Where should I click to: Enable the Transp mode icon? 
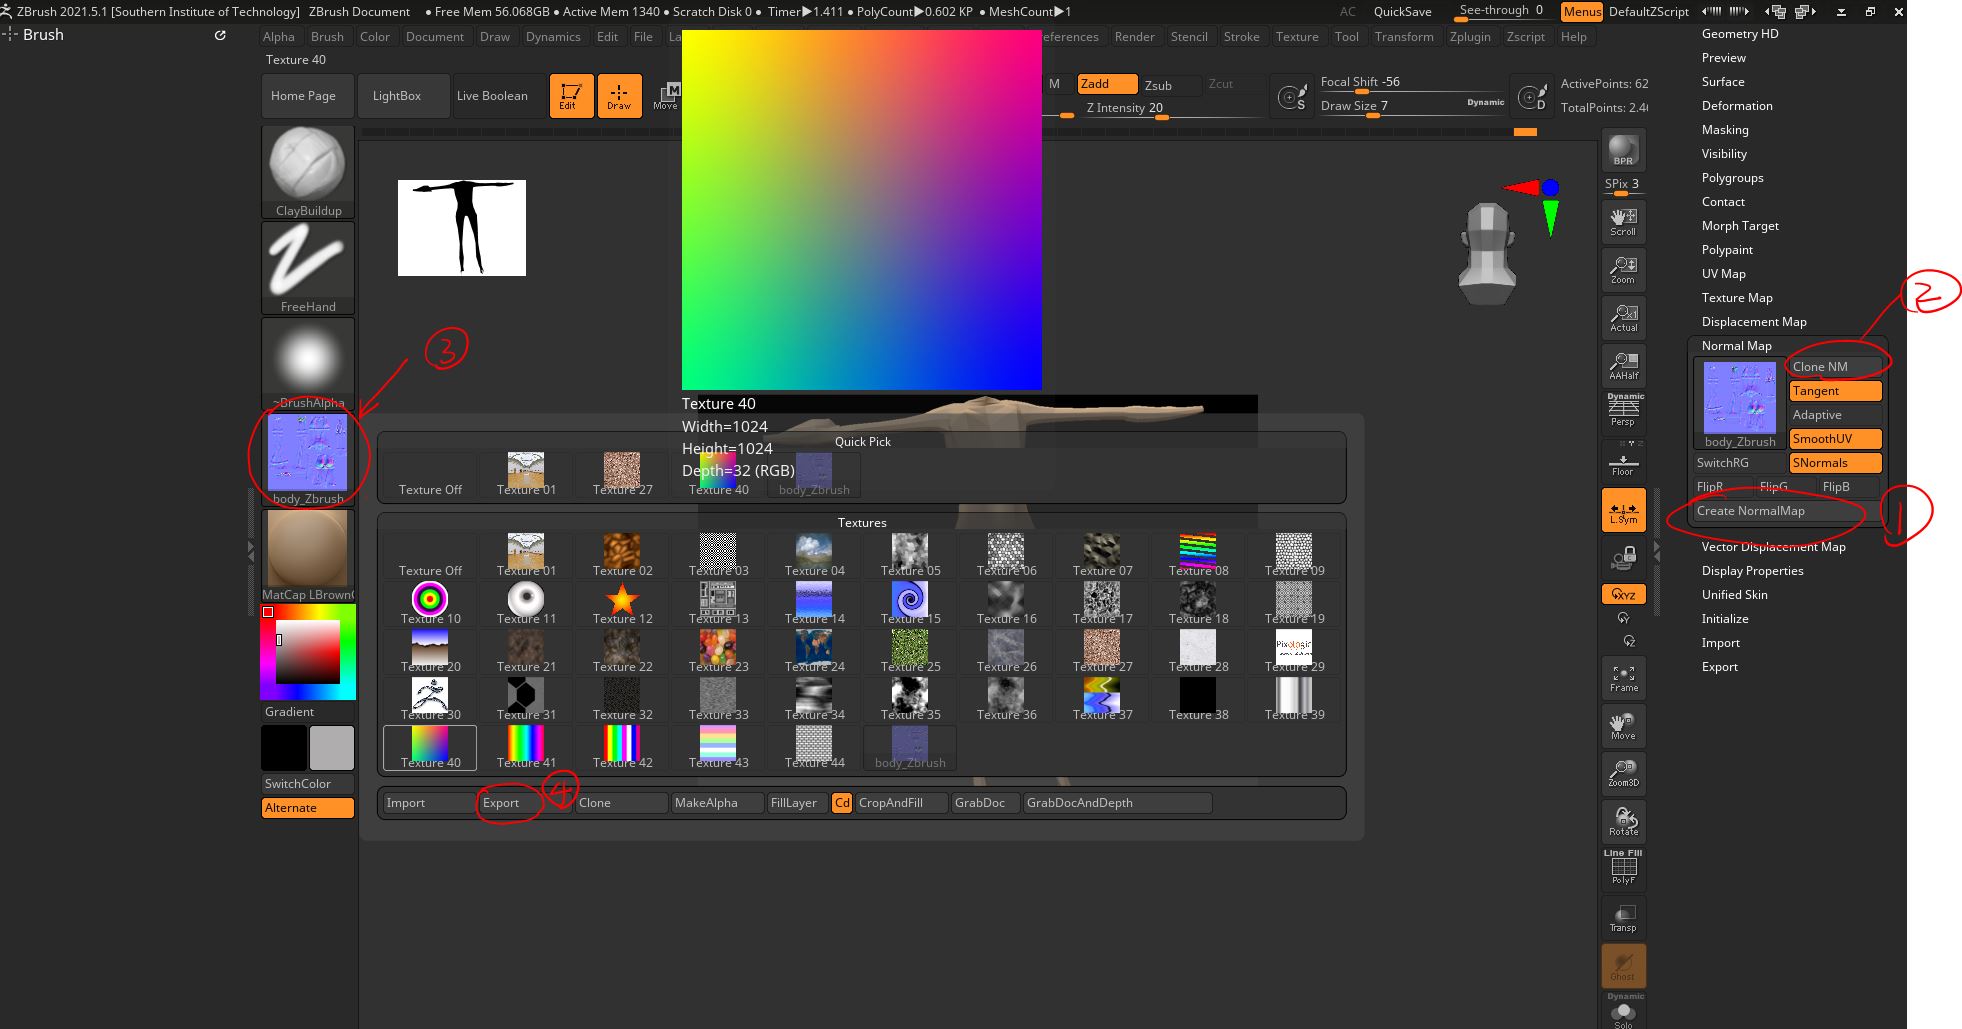coord(1622,916)
